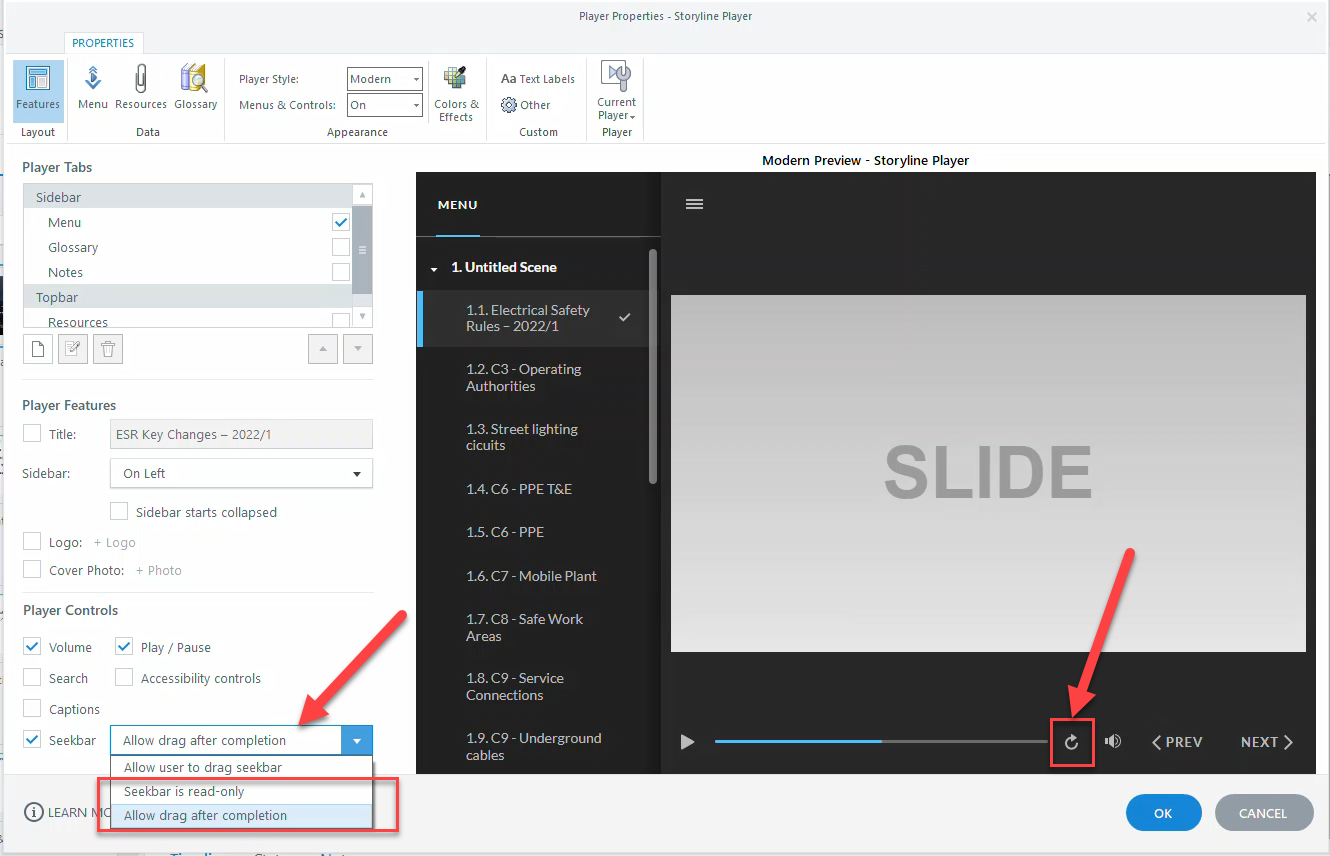Image resolution: width=1330 pixels, height=856 pixels.
Task: Select the PROPERTIES ribbon tab
Action: [103, 43]
